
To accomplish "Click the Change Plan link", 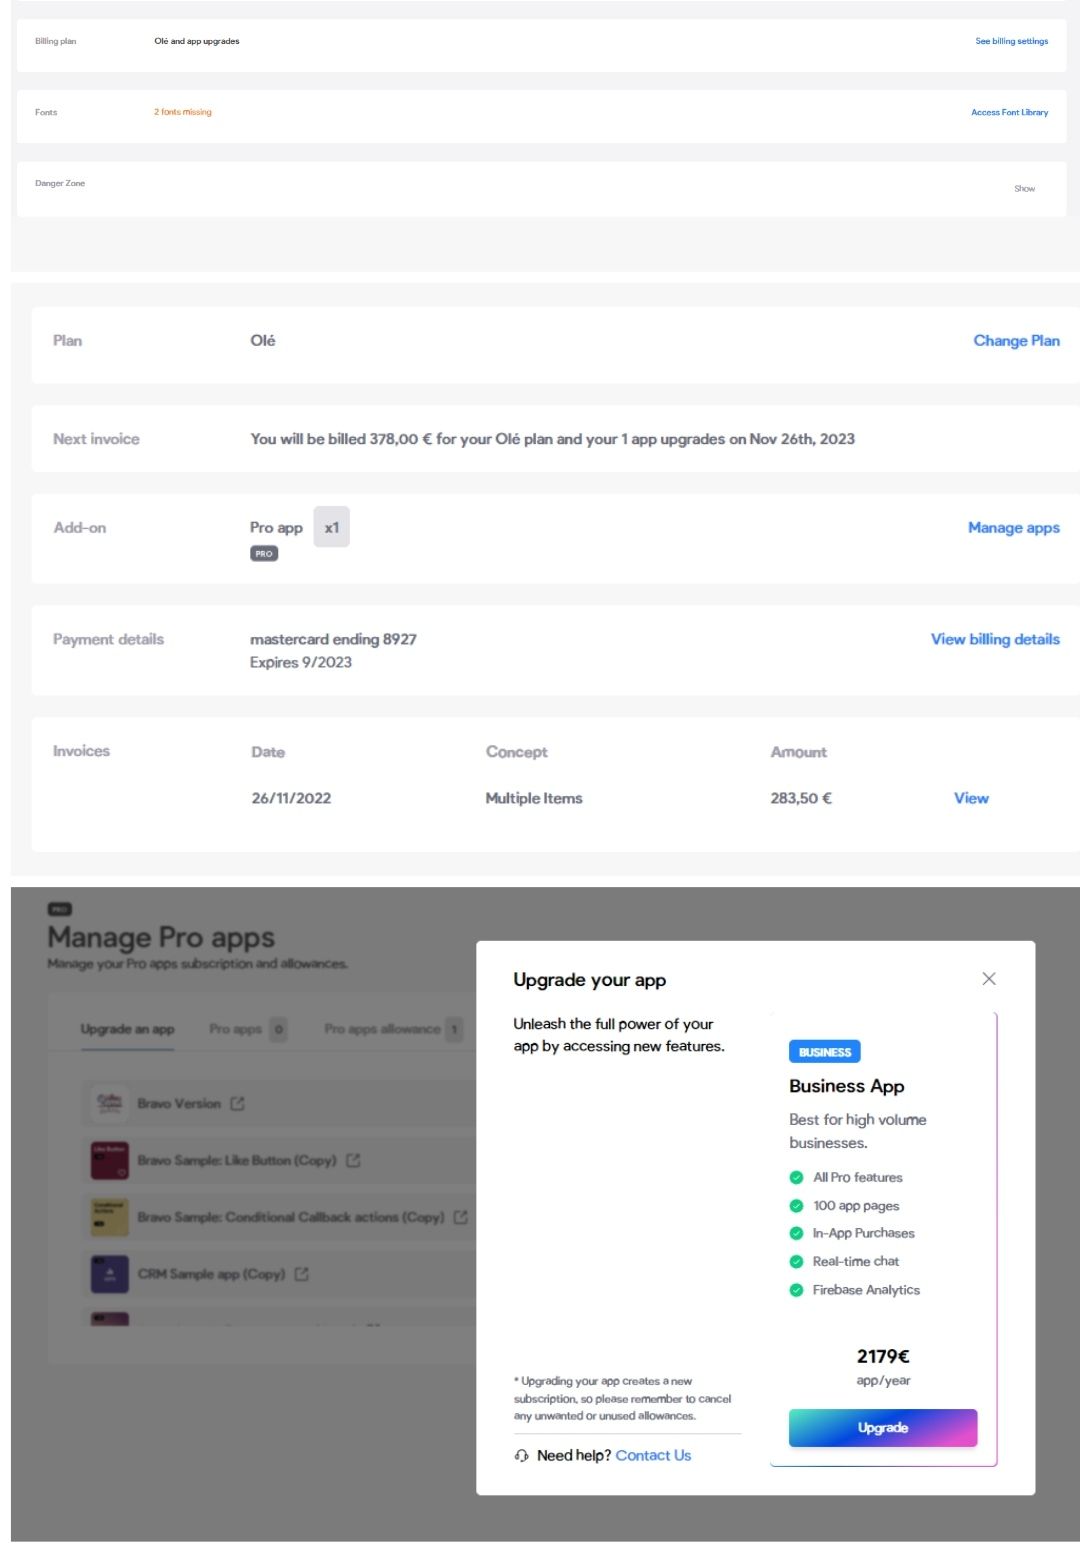I will click(x=1016, y=341).
